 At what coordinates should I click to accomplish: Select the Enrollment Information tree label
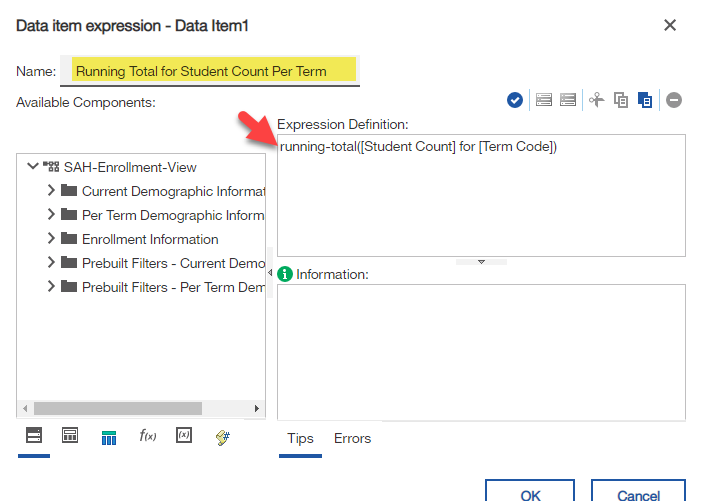click(150, 239)
